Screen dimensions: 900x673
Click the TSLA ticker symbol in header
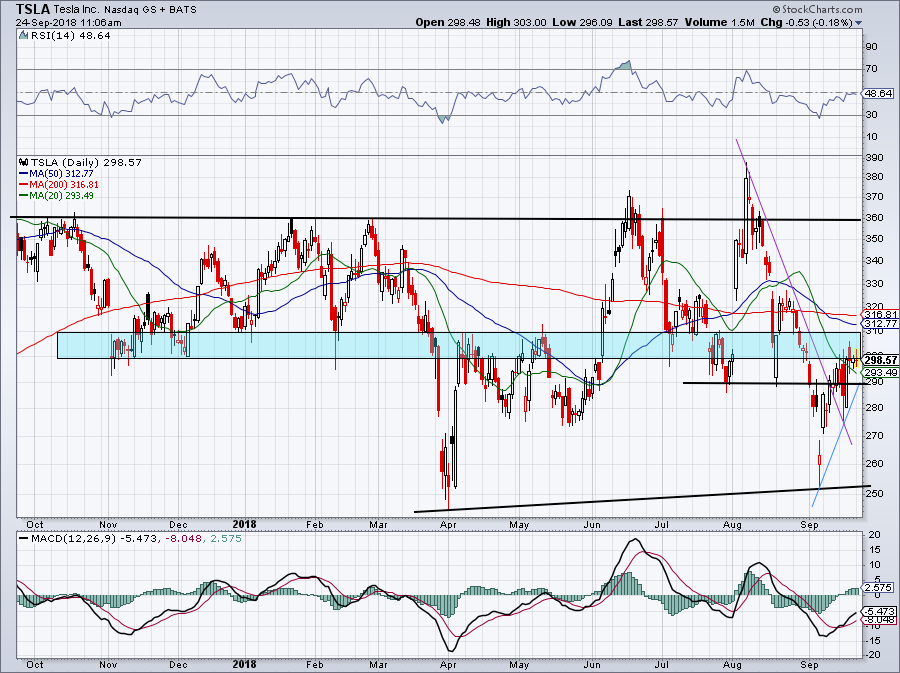tap(33, 9)
